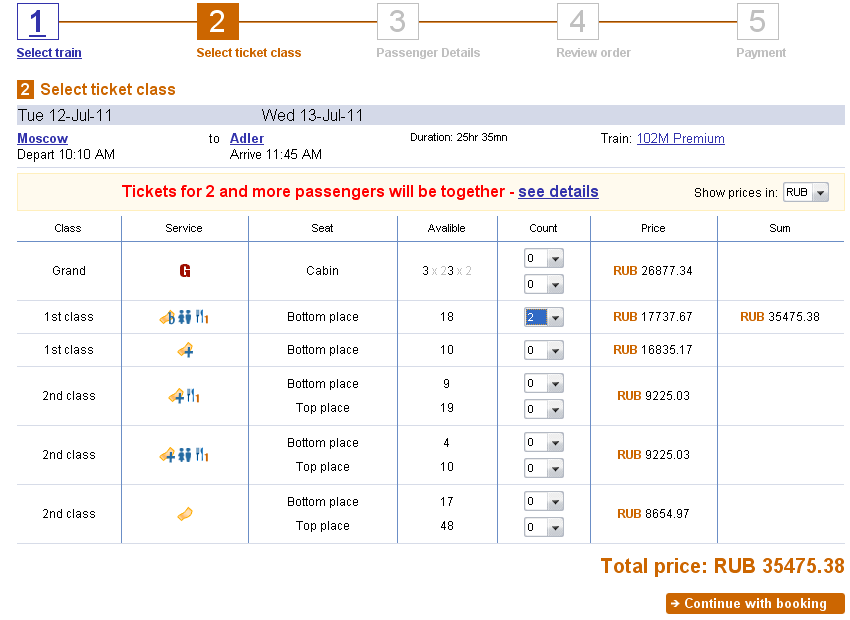Click the Grand class 'G' service icon

[184, 271]
